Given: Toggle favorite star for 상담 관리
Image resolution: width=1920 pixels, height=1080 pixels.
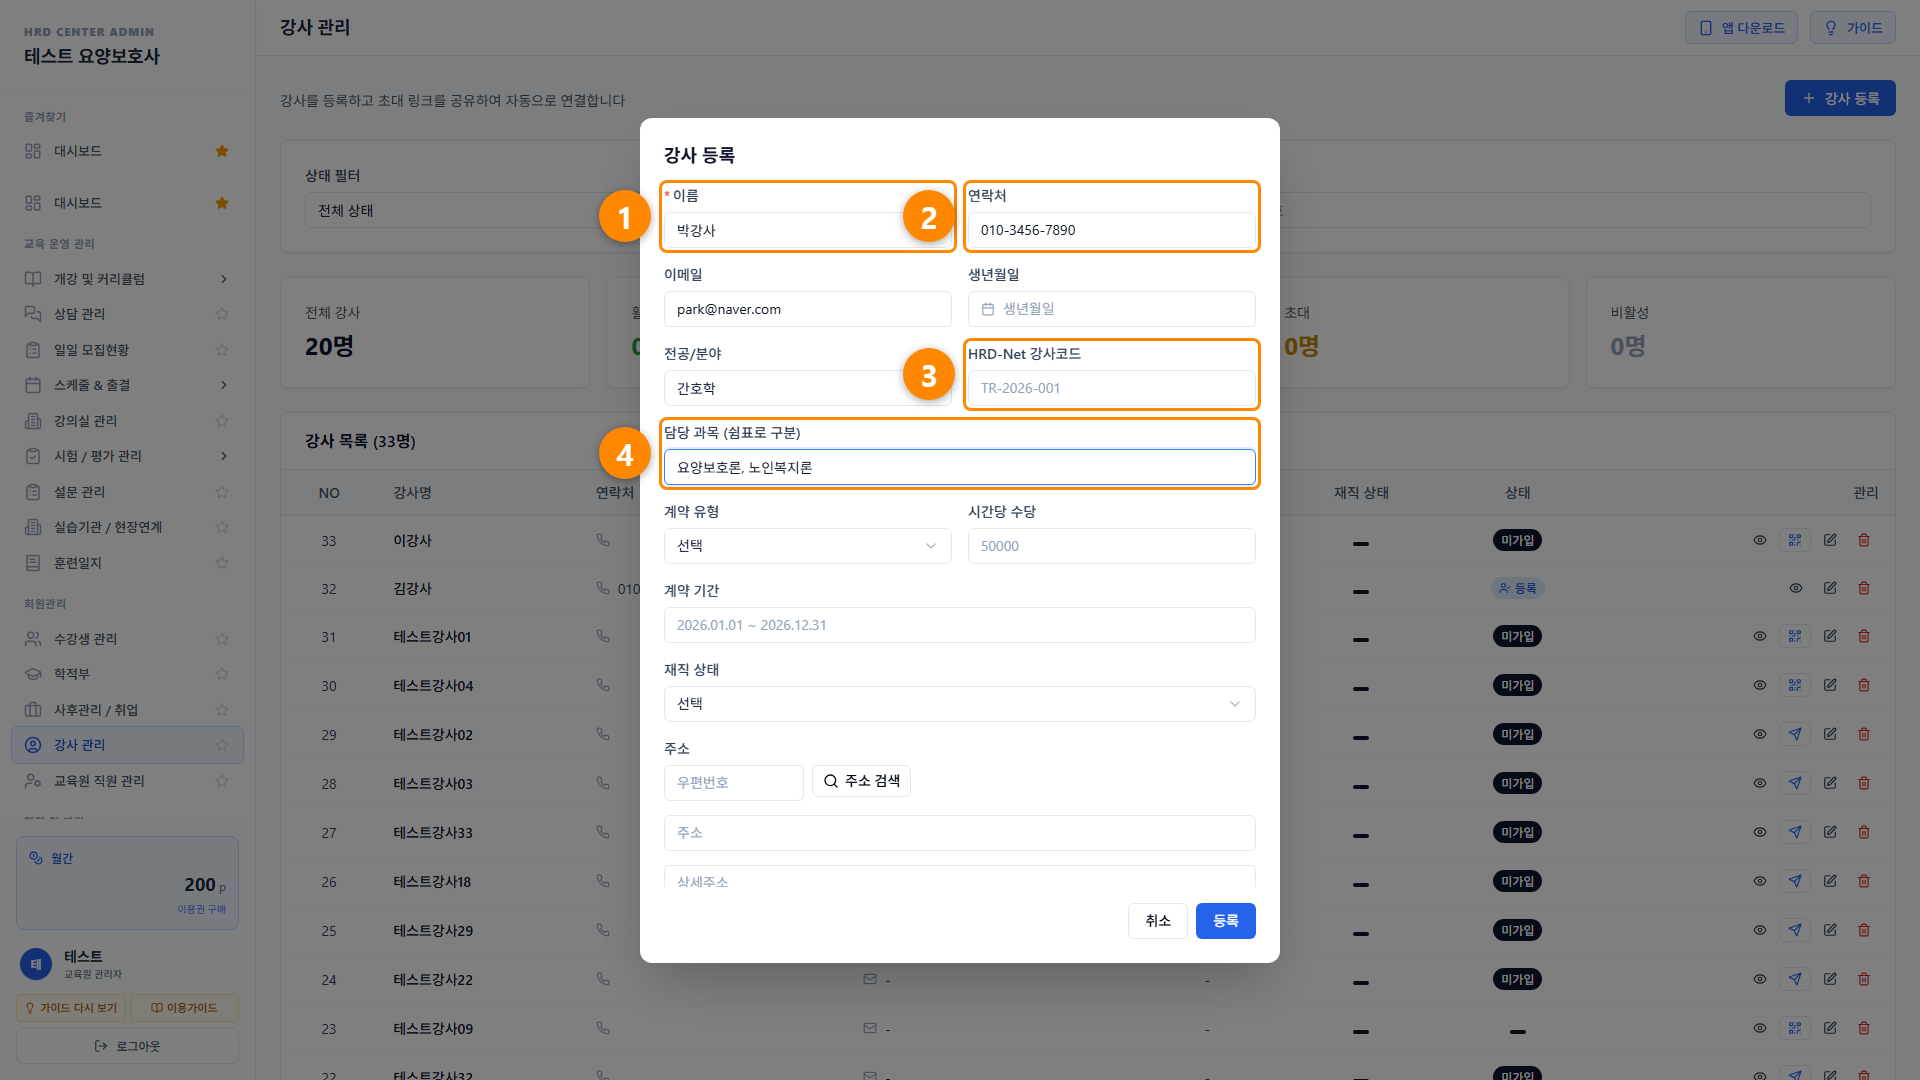Looking at the screenshot, I should point(222,314).
